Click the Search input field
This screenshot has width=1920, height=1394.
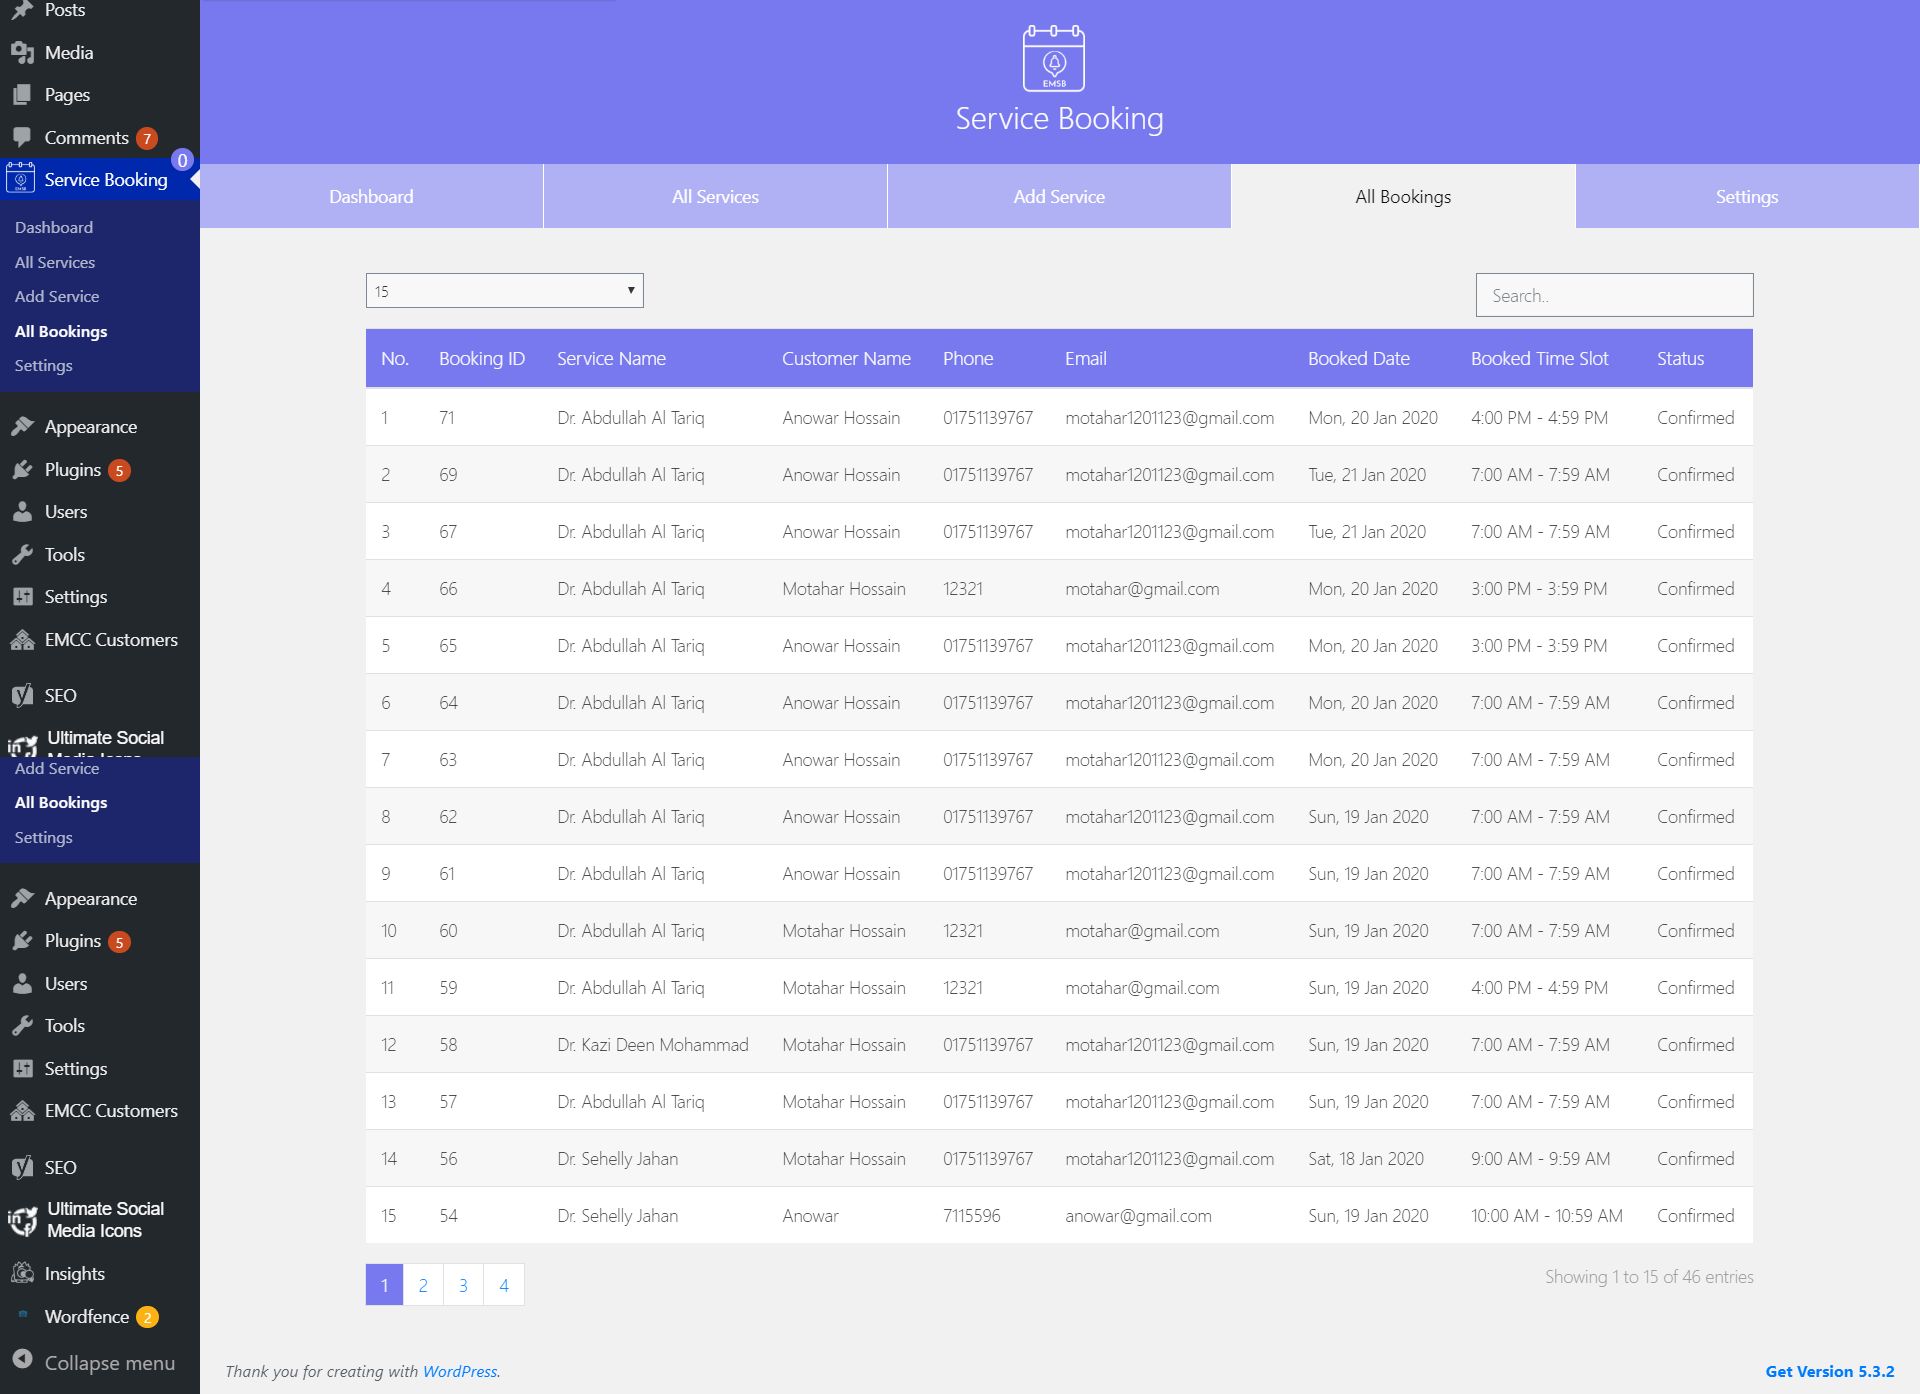[1614, 295]
